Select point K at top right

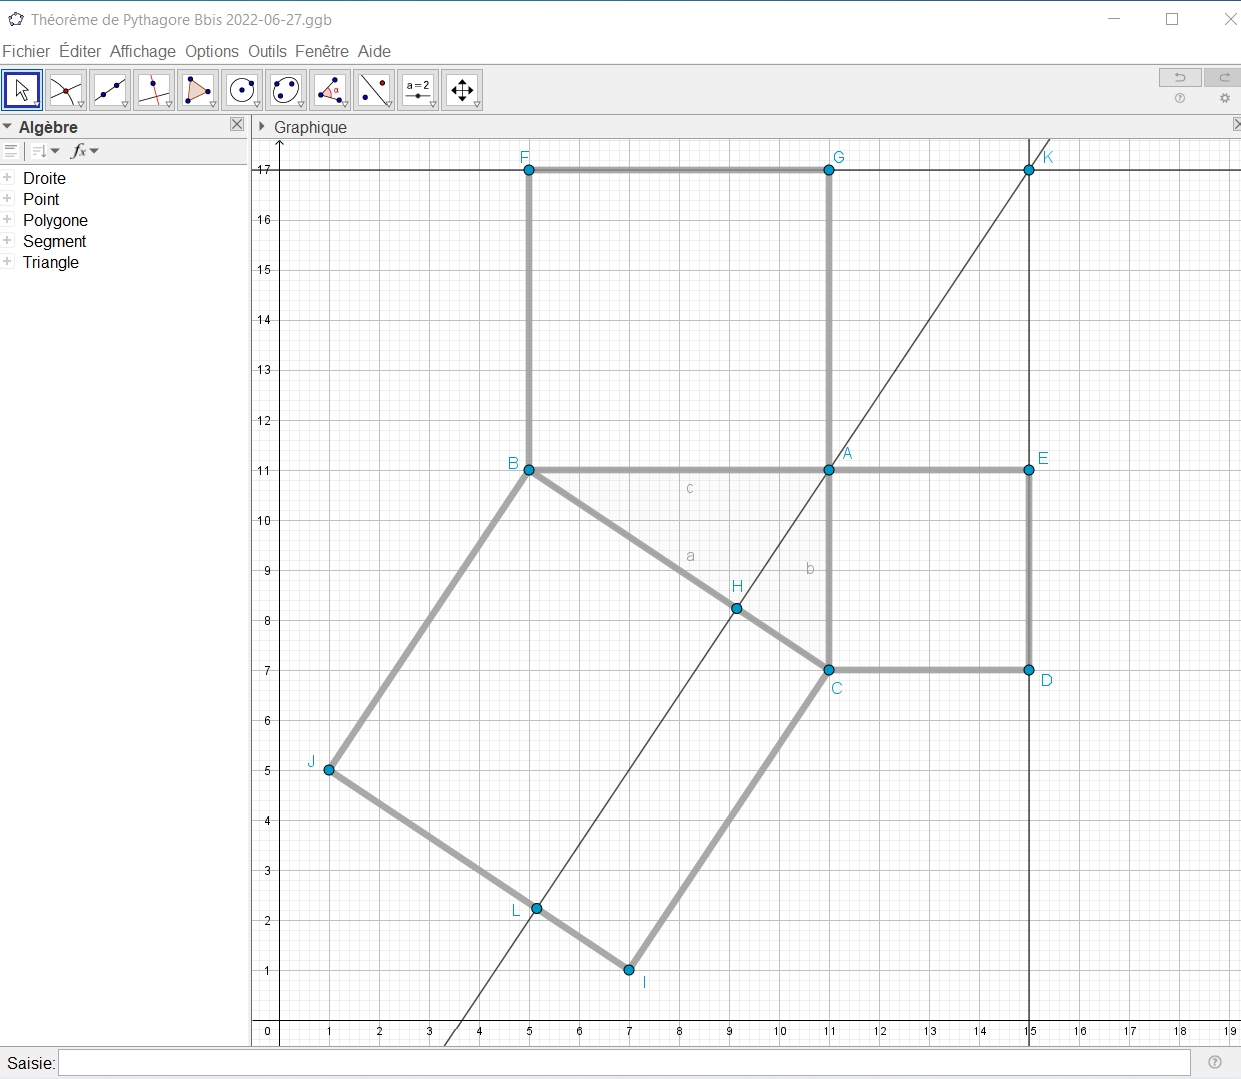pos(1029,170)
